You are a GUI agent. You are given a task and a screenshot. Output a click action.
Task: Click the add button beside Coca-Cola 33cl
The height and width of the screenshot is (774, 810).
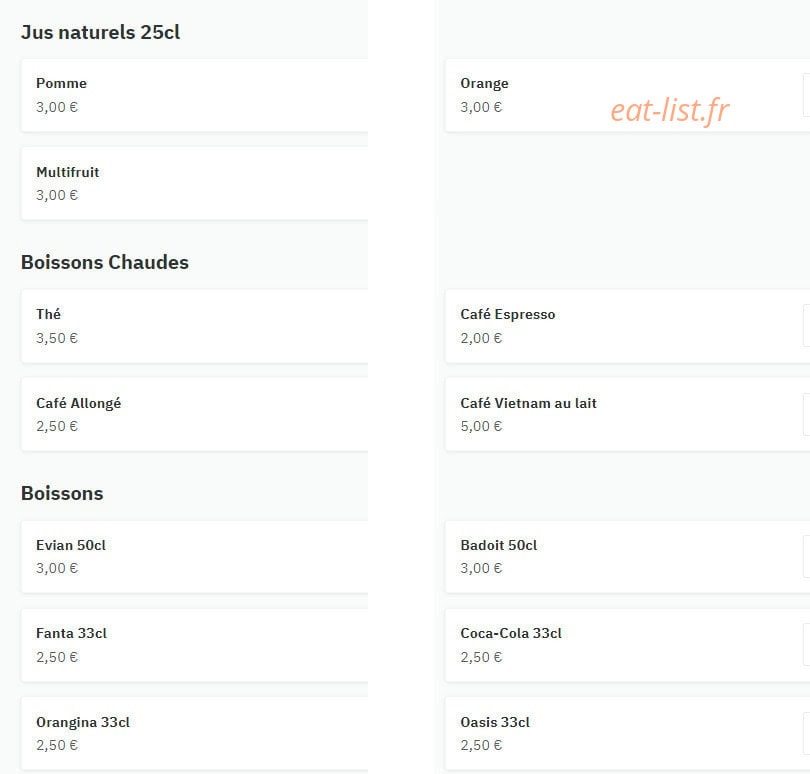pyautogui.click(x=806, y=644)
